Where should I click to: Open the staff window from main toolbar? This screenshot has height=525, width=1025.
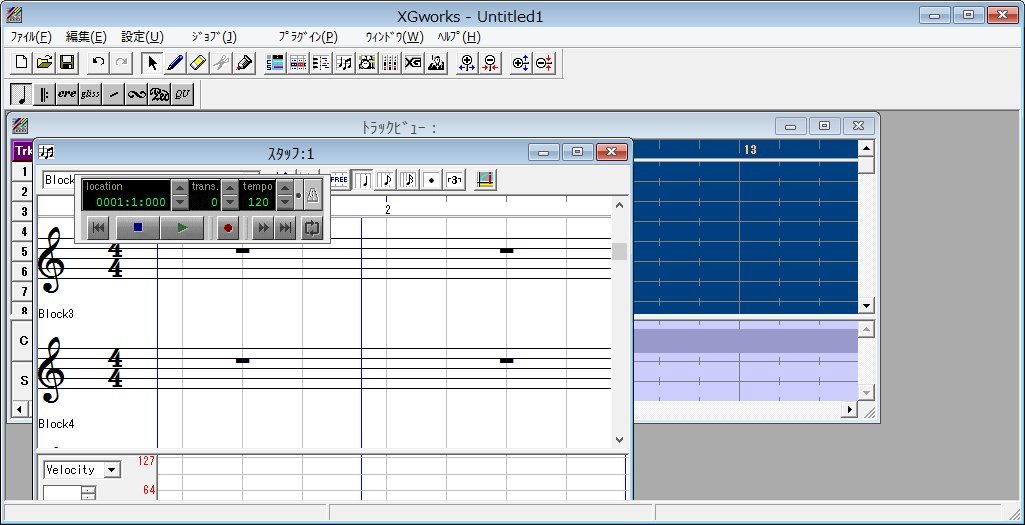point(344,63)
